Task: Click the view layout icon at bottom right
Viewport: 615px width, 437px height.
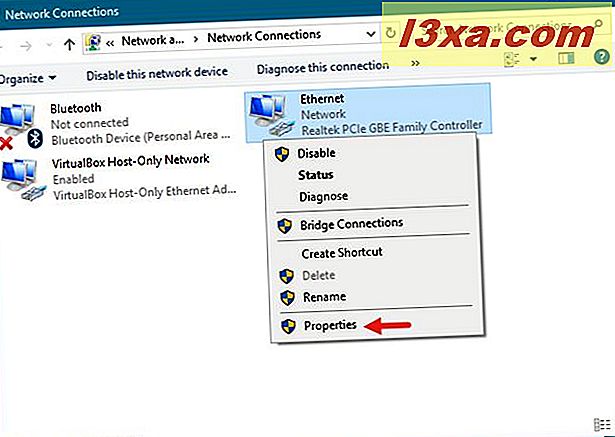Action: (x=602, y=425)
